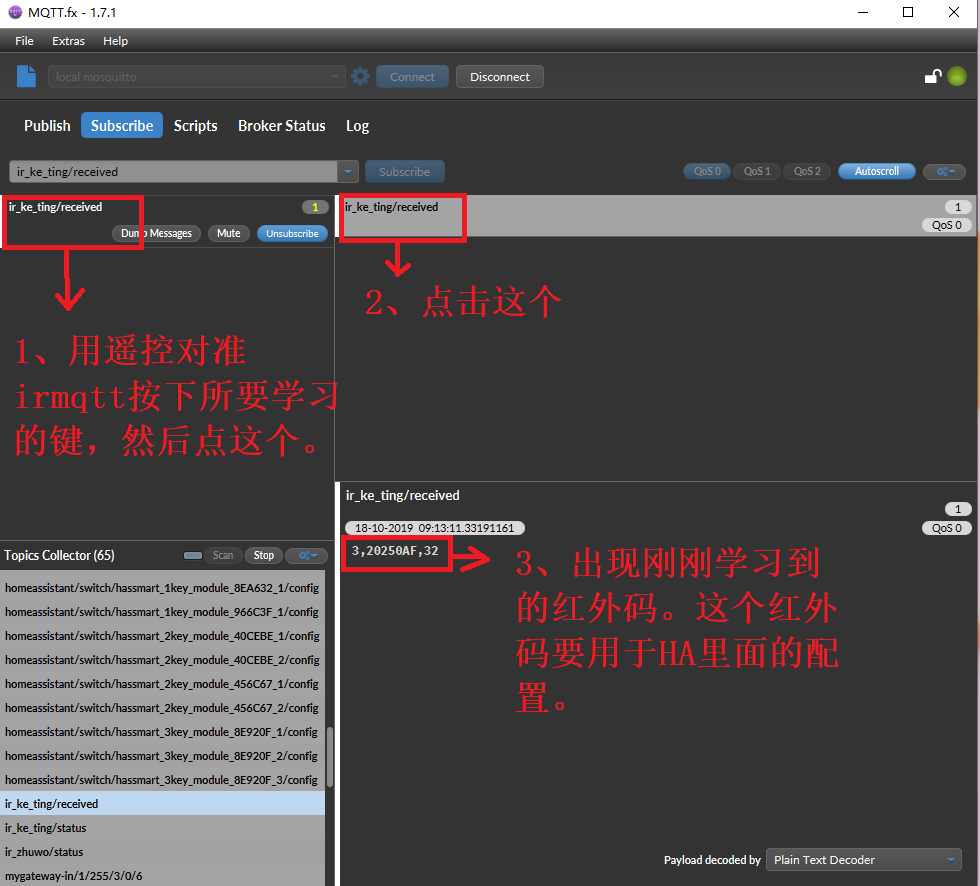The image size is (980, 886).
Task: Open subscribe settings gear dropdown near Autoscroll
Action: (944, 171)
